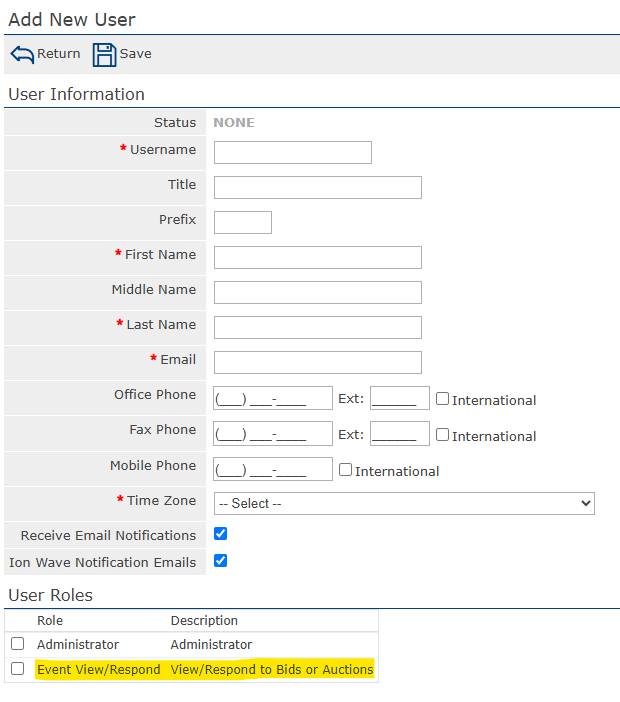
Task: Click the Administrator role name cell
Action: (x=78, y=645)
